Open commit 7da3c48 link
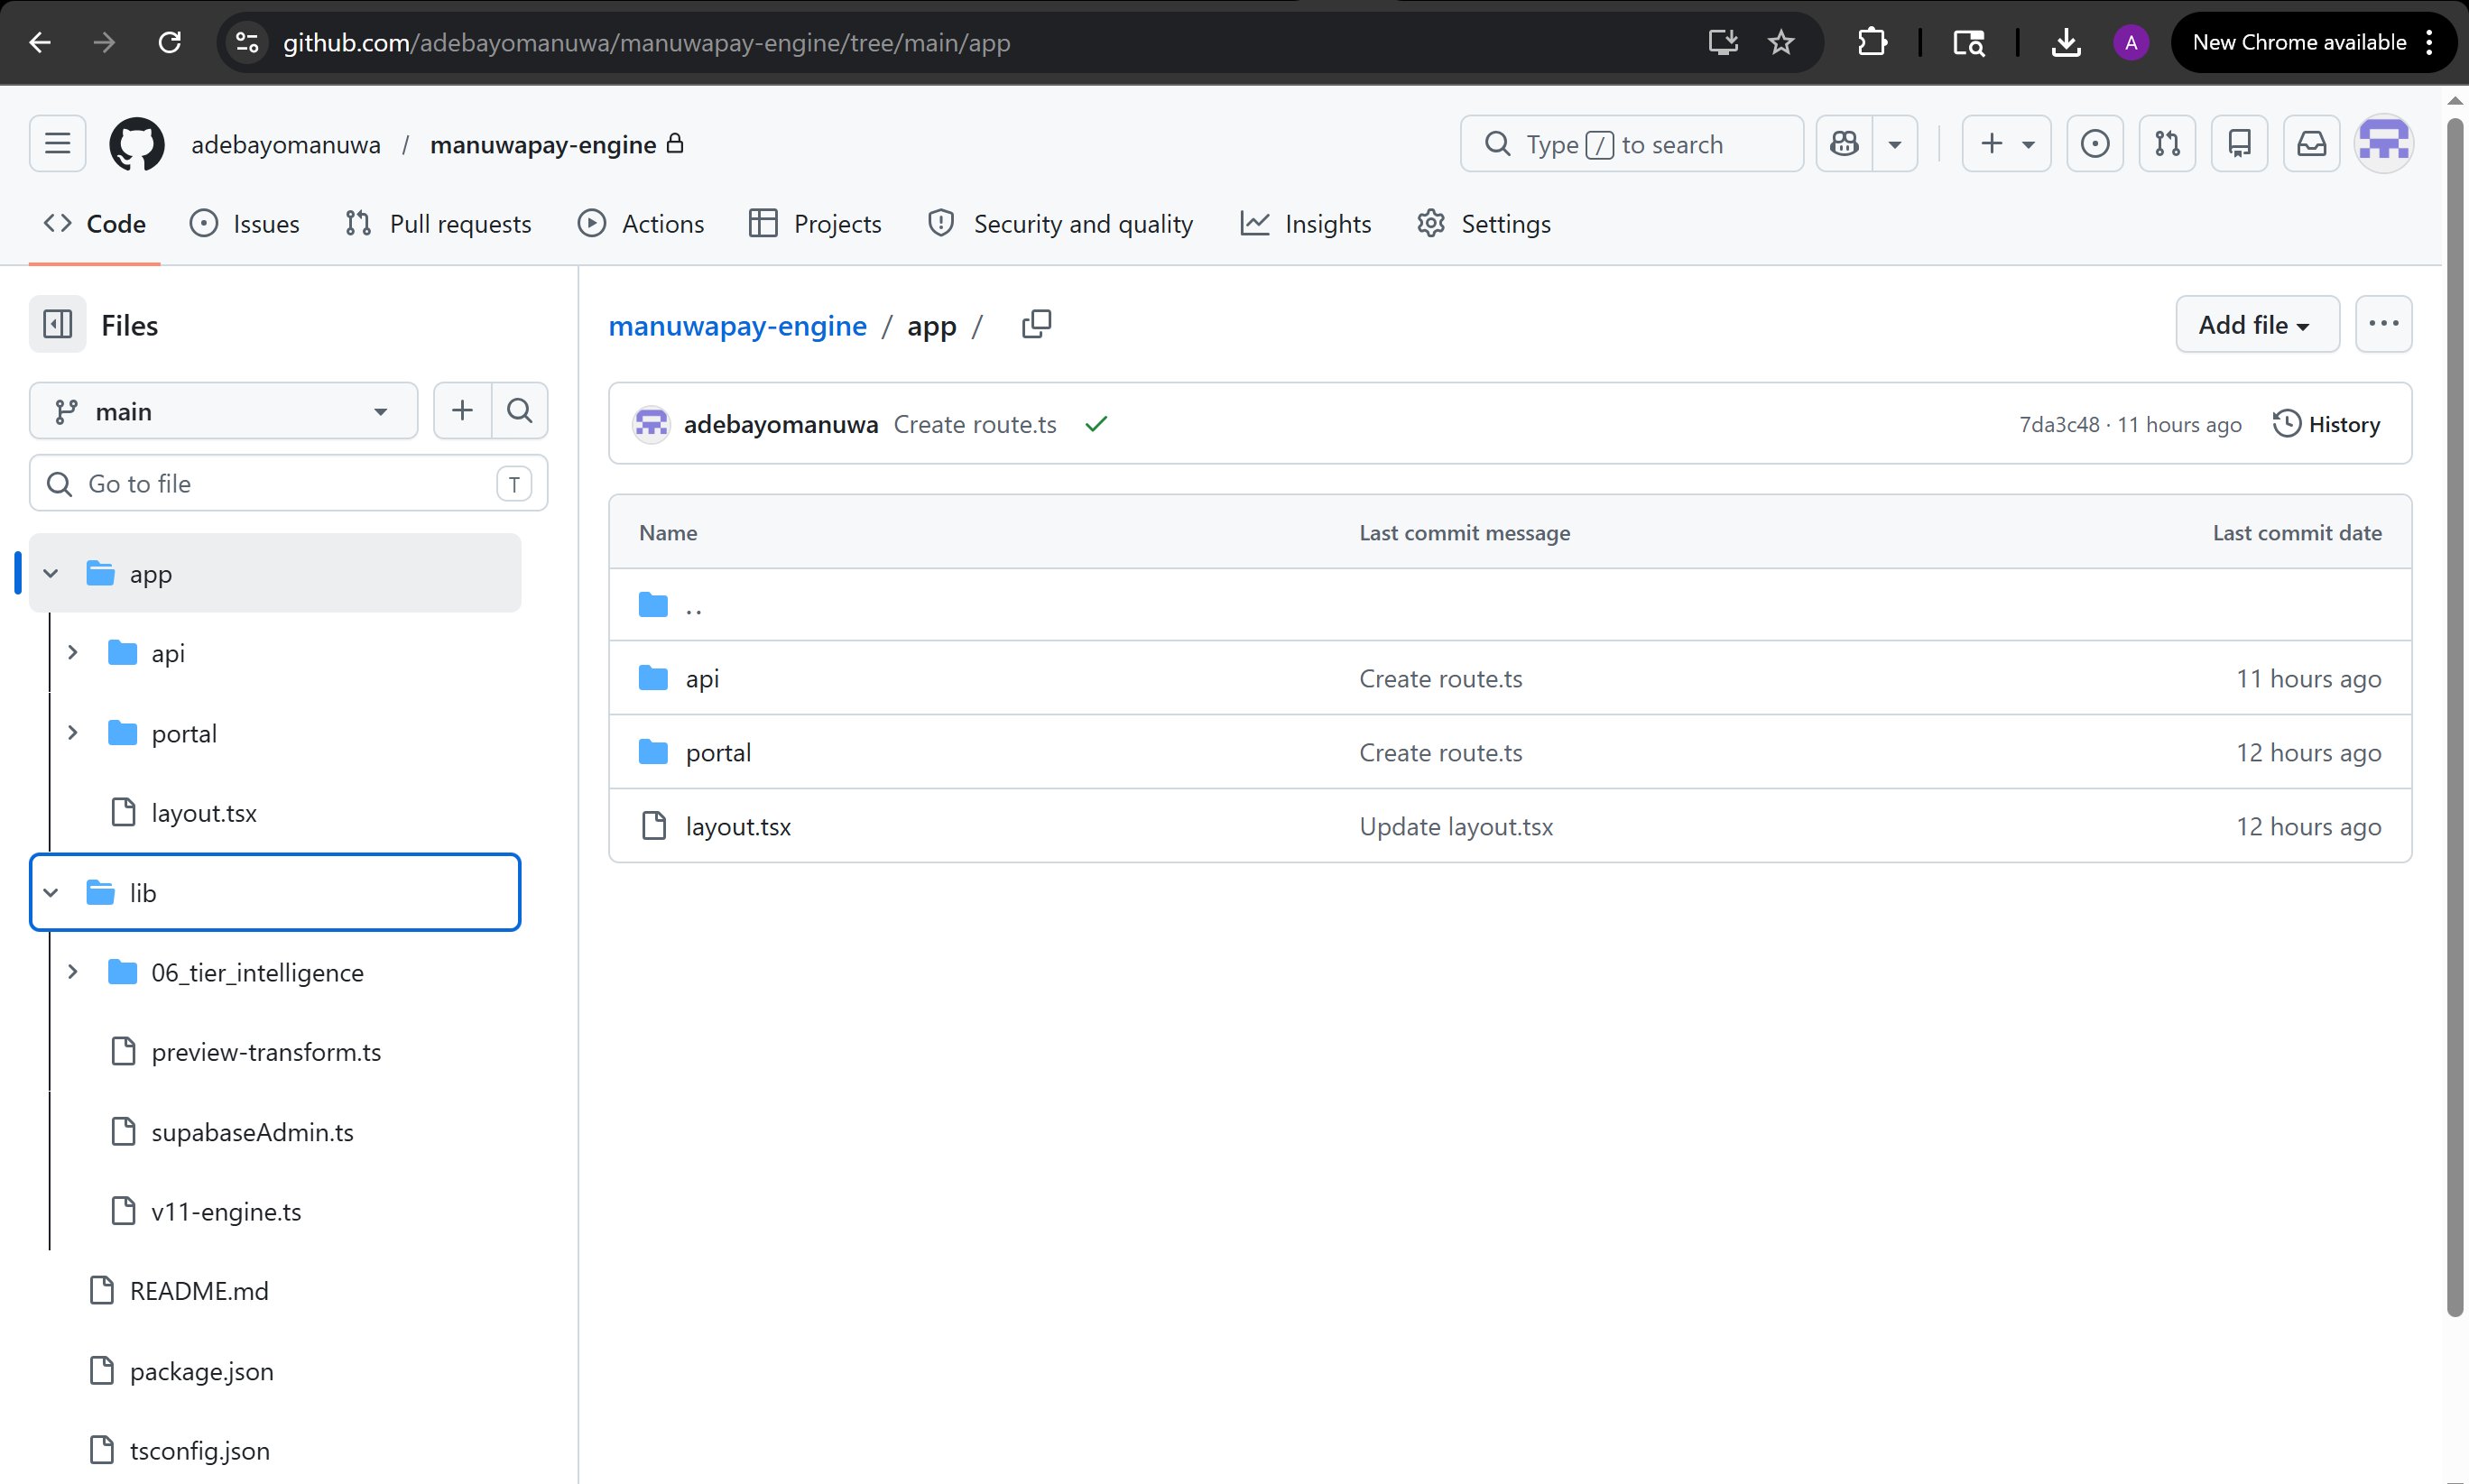The height and width of the screenshot is (1484, 2469). coord(2059,425)
